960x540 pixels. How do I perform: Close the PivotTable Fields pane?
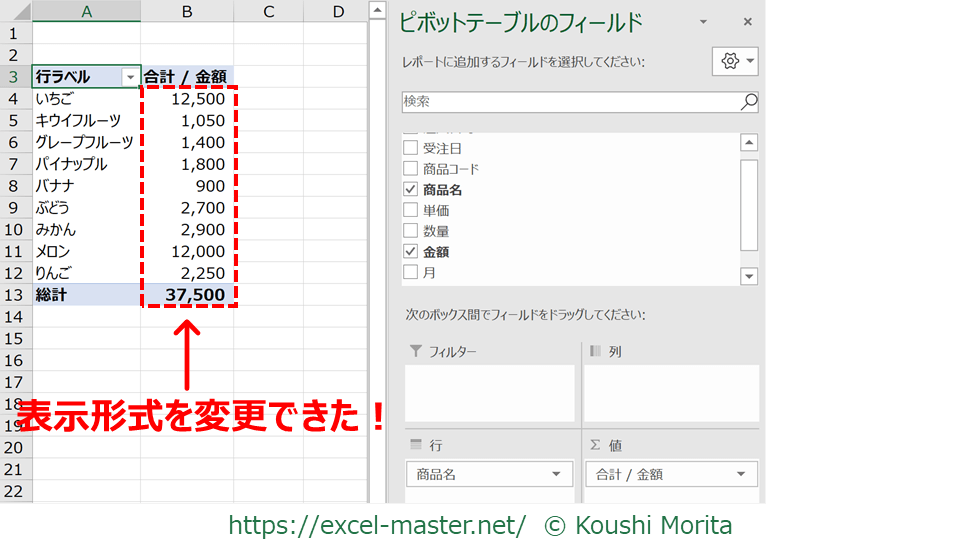(x=747, y=22)
